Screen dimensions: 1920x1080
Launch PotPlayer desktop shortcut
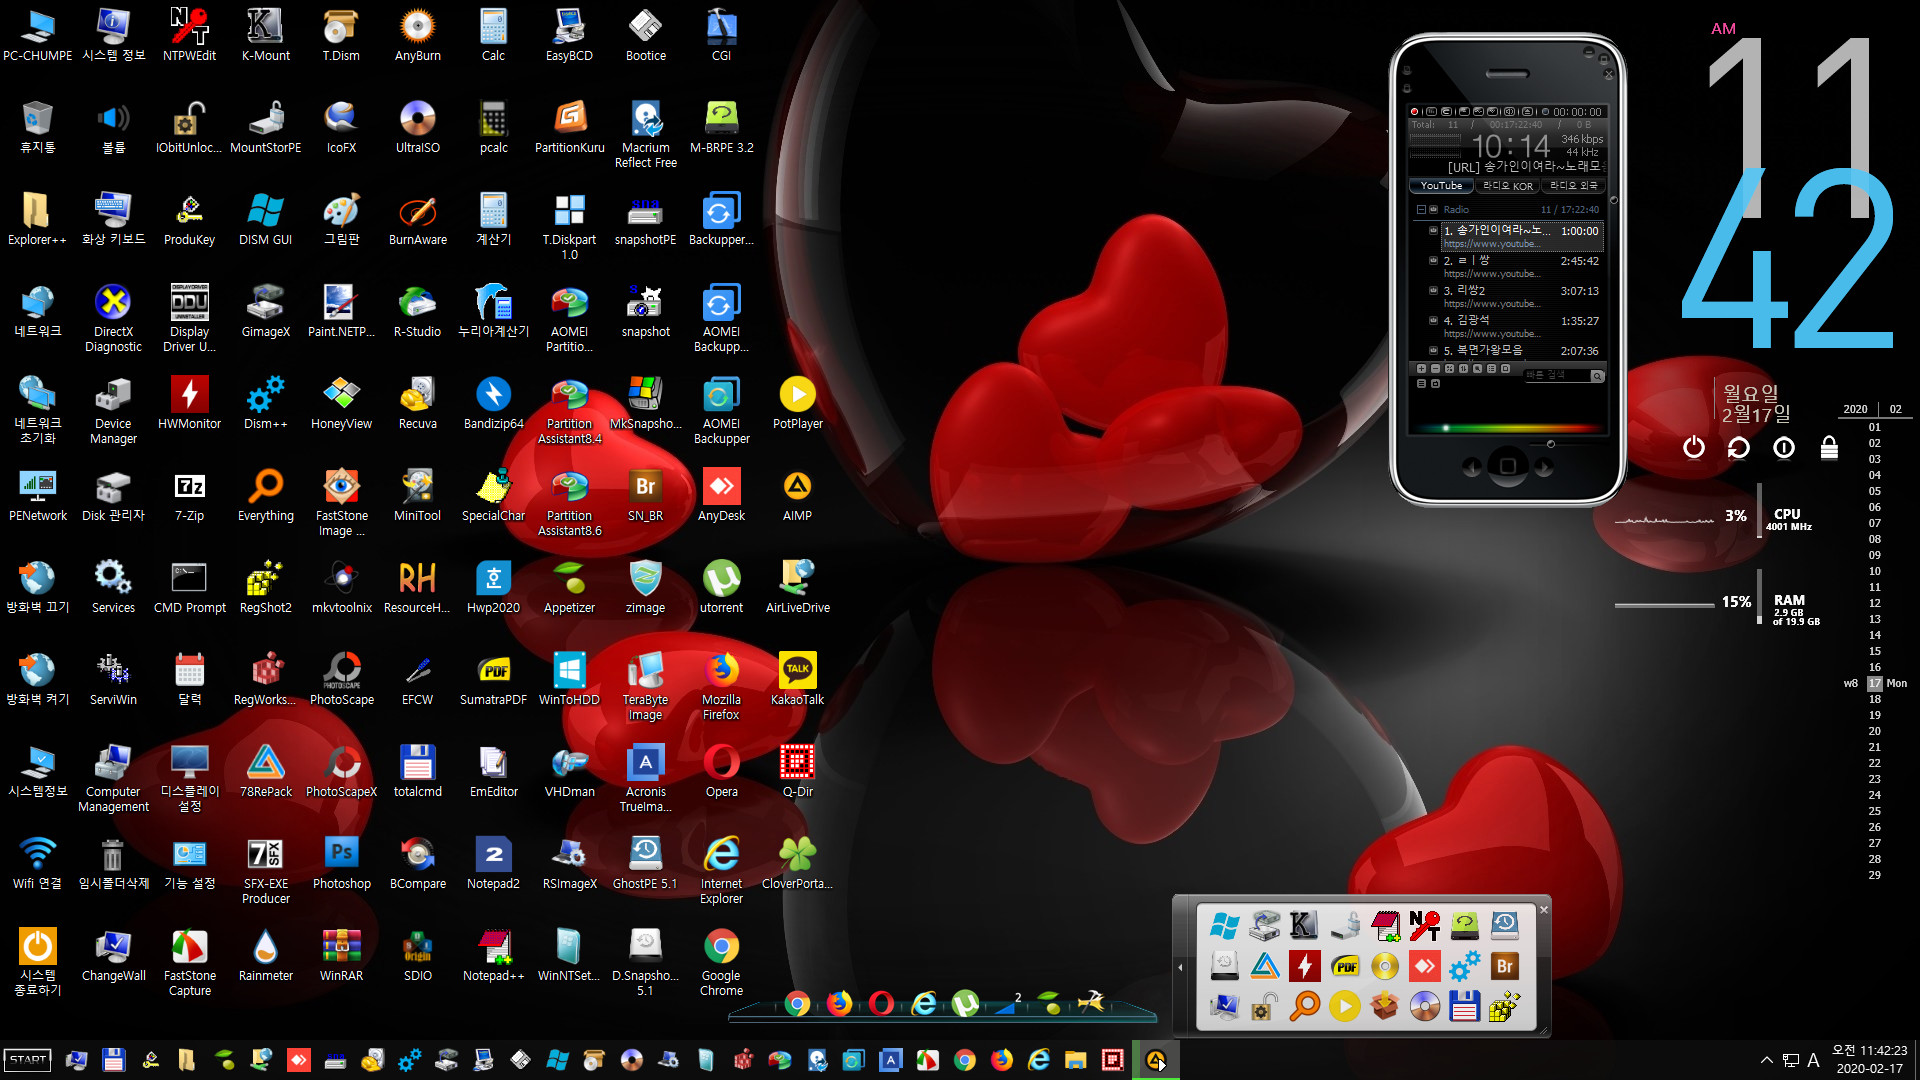click(797, 403)
